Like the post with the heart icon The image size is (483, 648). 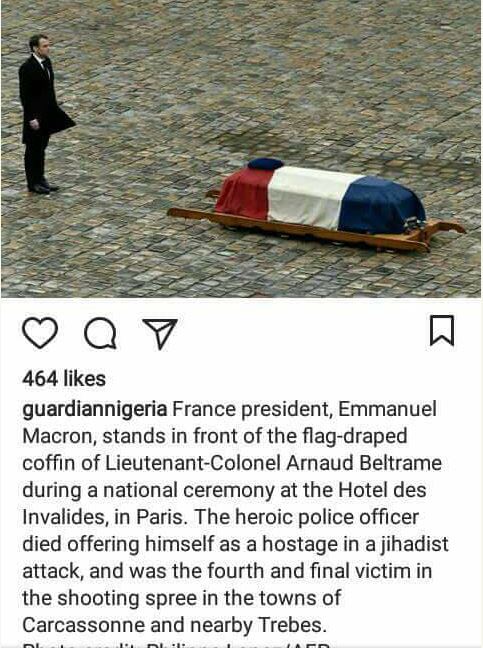pyautogui.click(x=40, y=333)
